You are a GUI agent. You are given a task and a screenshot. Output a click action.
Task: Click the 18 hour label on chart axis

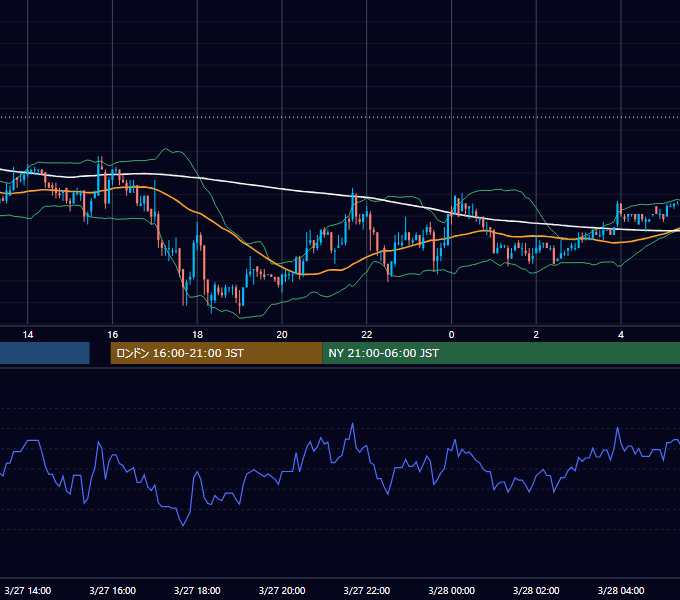[x=197, y=335]
